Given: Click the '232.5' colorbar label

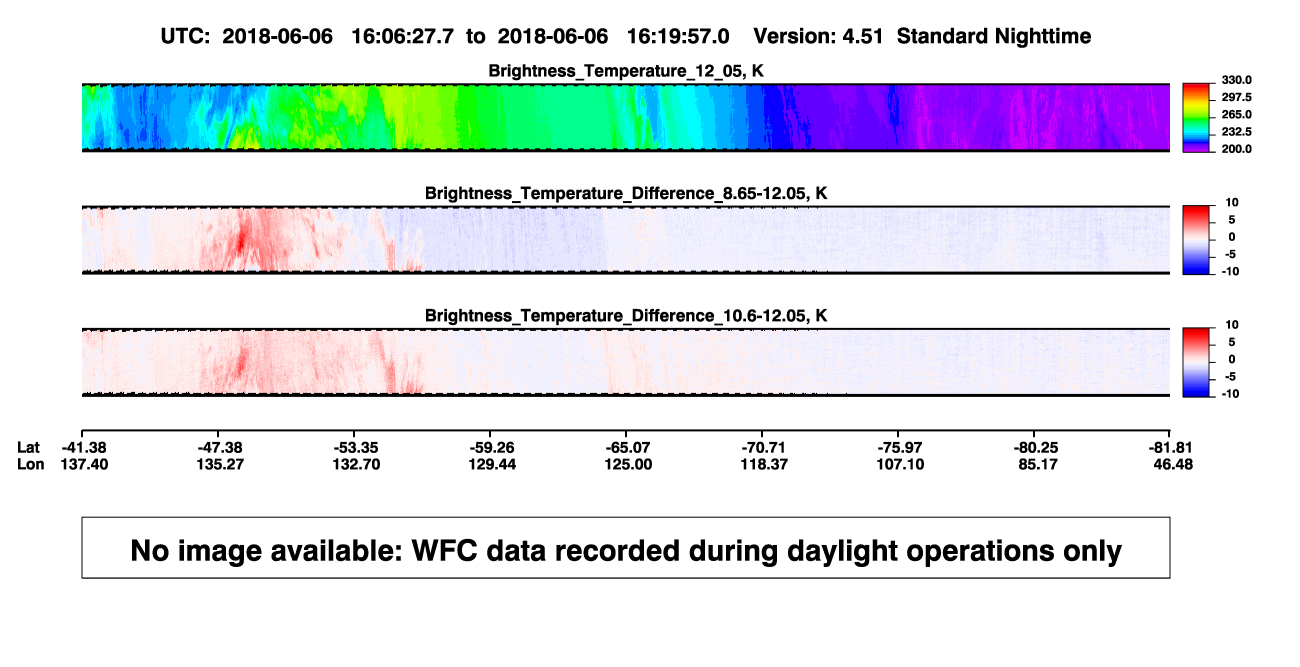Looking at the screenshot, I should 1236,131.
